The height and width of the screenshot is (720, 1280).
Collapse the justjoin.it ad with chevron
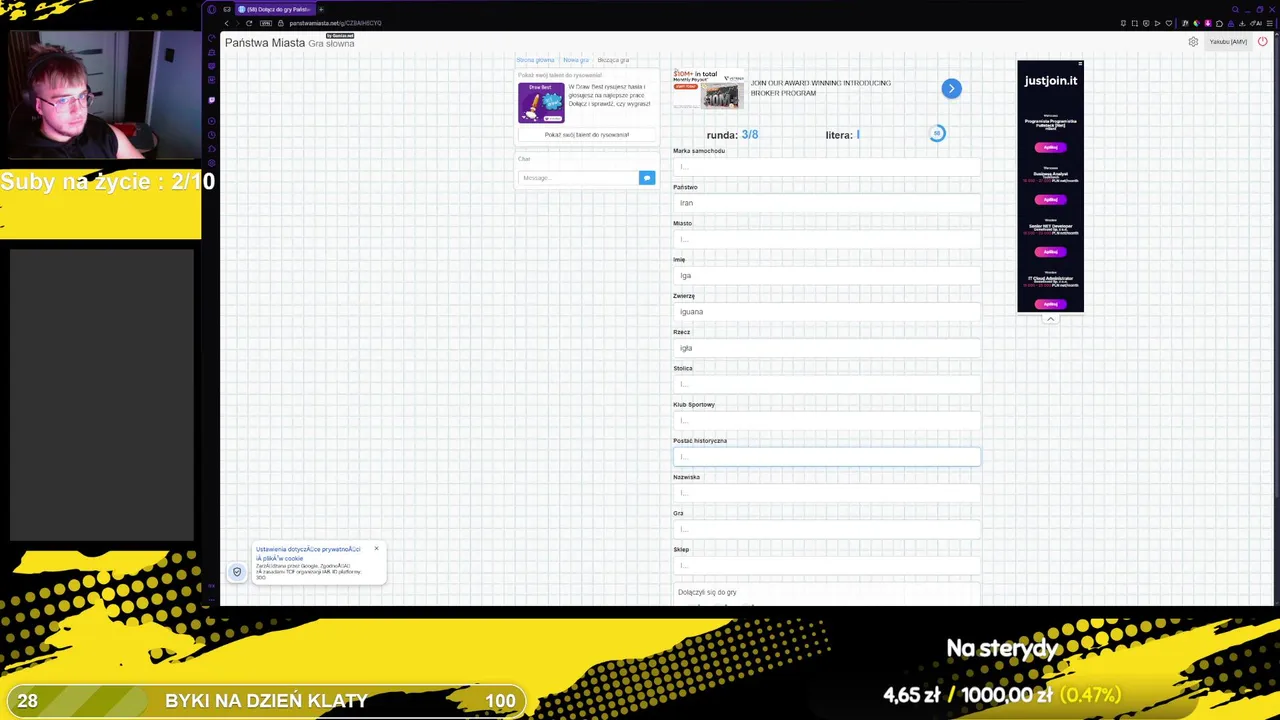pyautogui.click(x=1050, y=319)
